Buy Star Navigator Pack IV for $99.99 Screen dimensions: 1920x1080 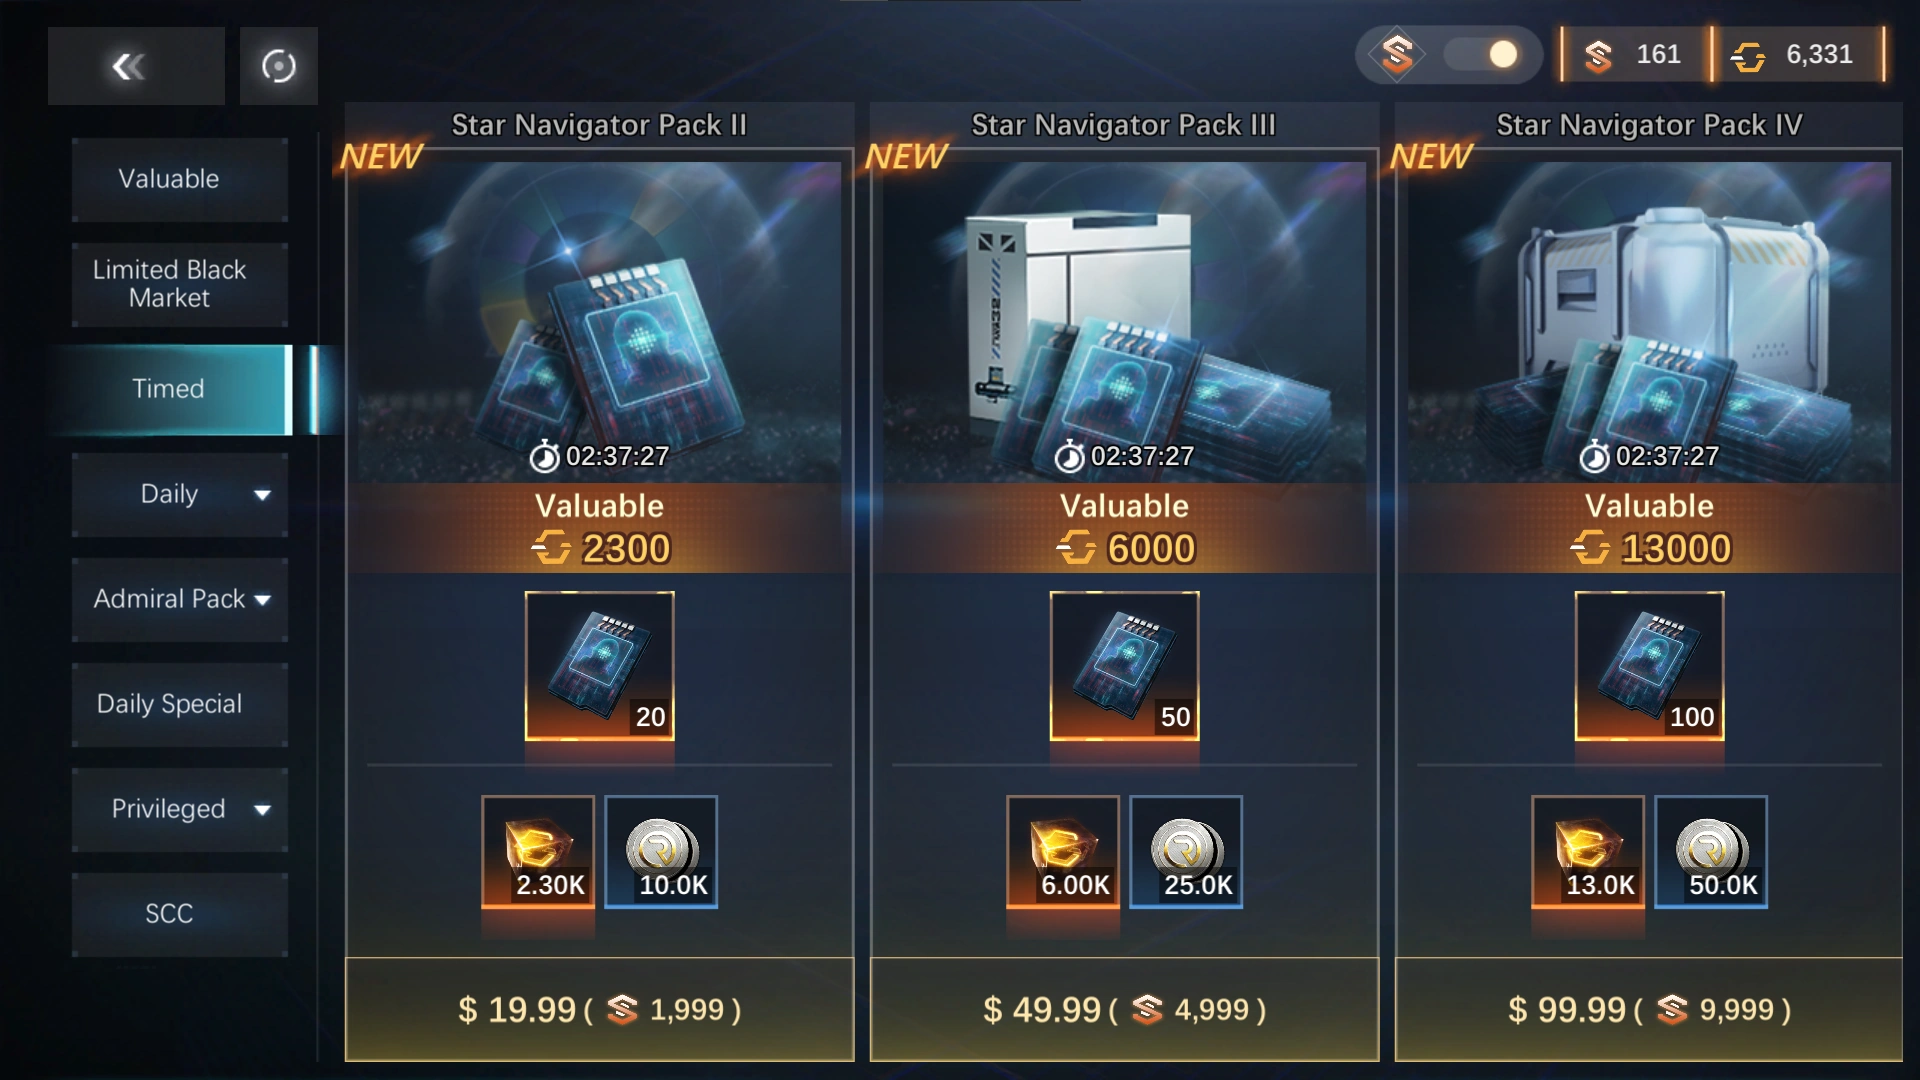click(x=1649, y=1009)
